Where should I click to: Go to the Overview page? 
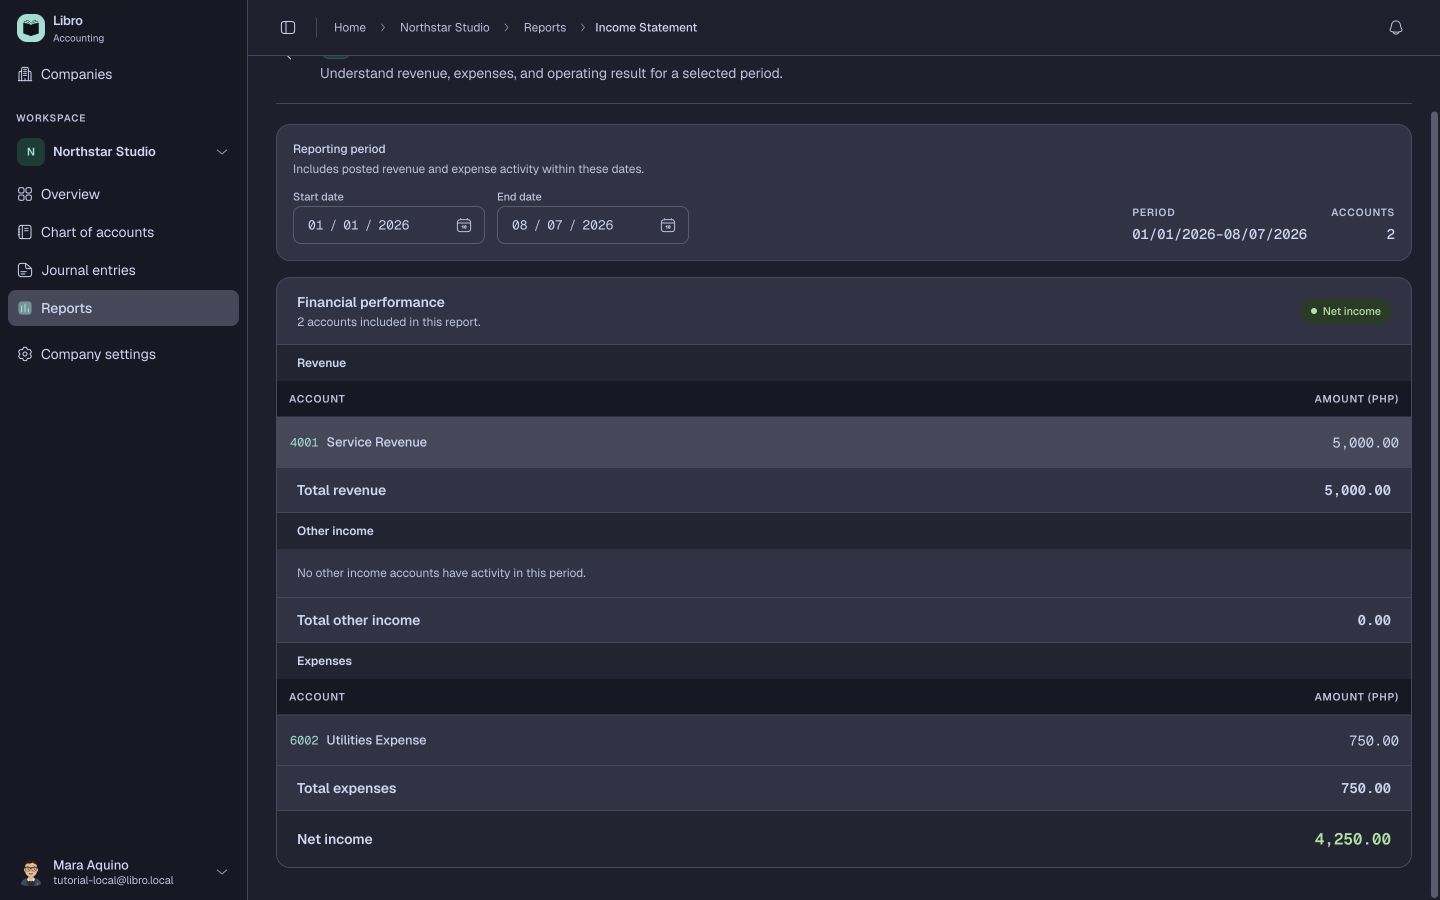pyautogui.click(x=123, y=194)
